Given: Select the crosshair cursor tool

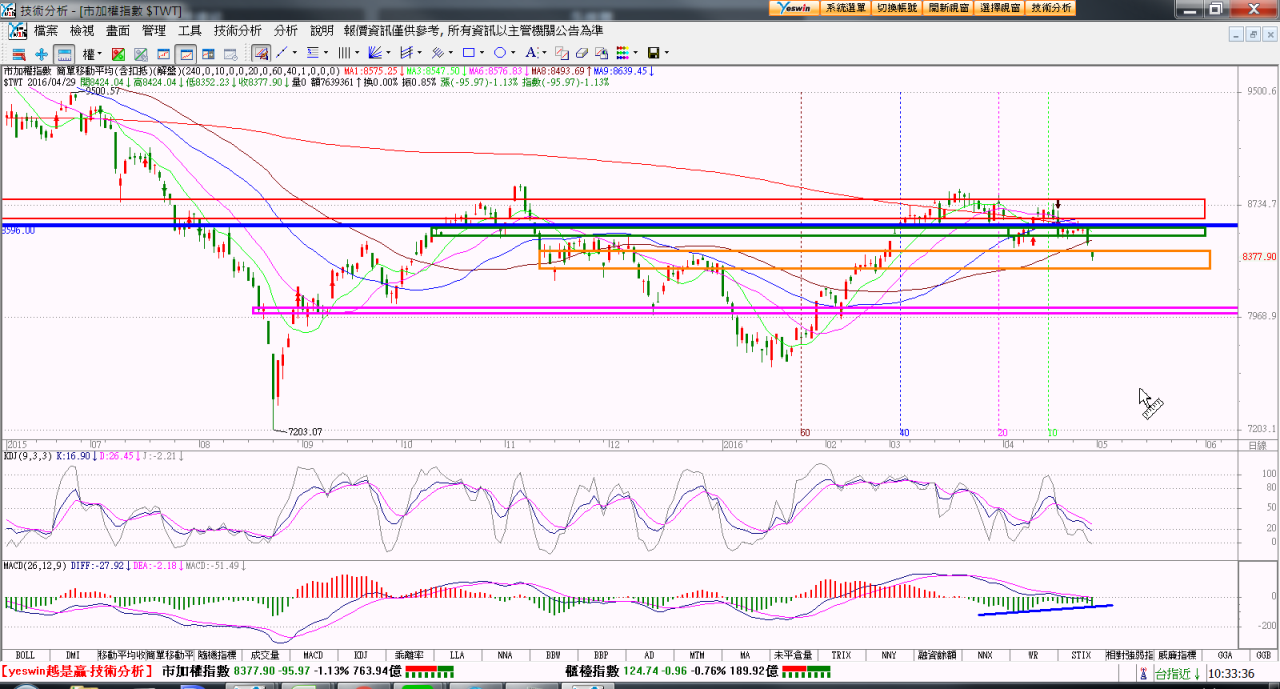Looking at the screenshot, I should coord(41,53).
